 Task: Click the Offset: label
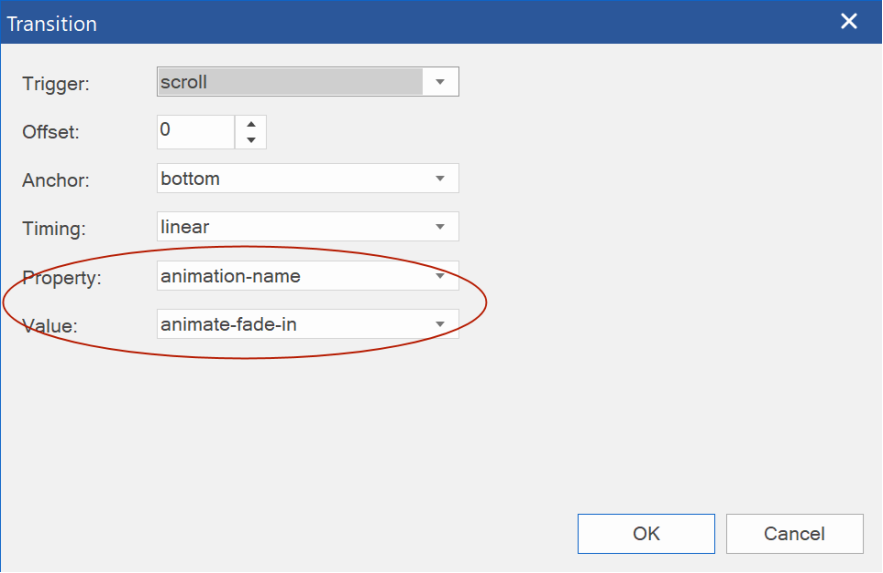51,132
